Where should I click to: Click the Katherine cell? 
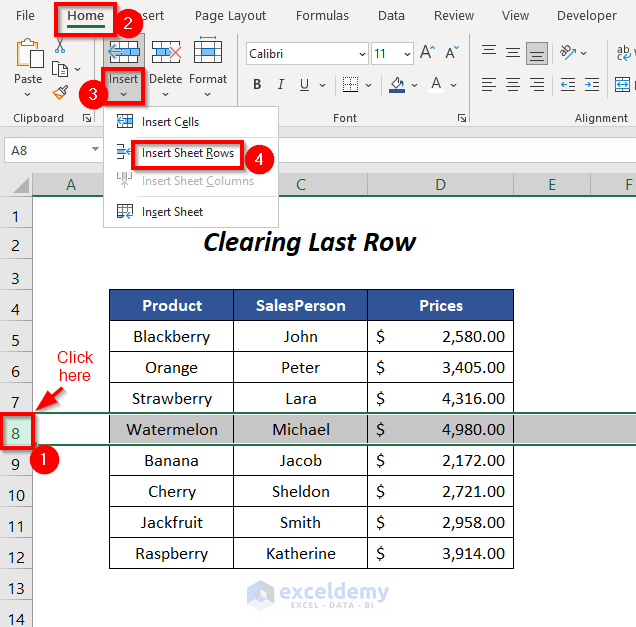coord(301,553)
